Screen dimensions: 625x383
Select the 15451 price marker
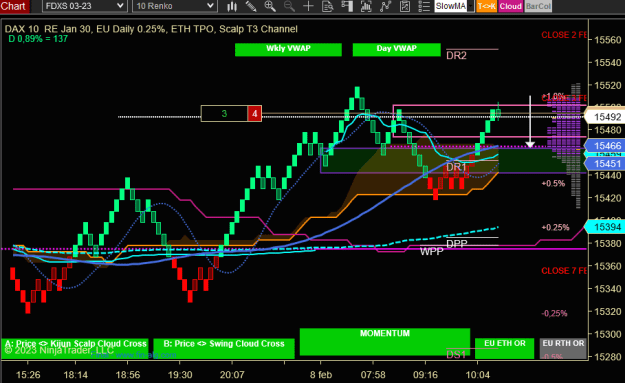point(605,164)
